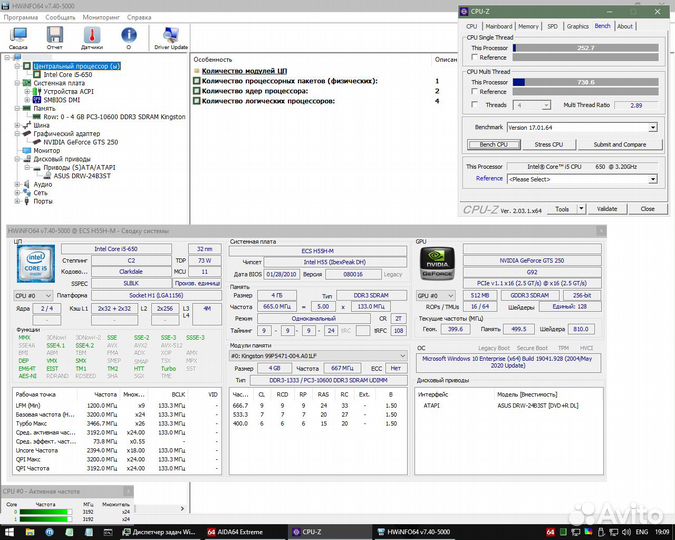675x540 pixels.
Task: Click the ENG language indicator
Action: 641,532
